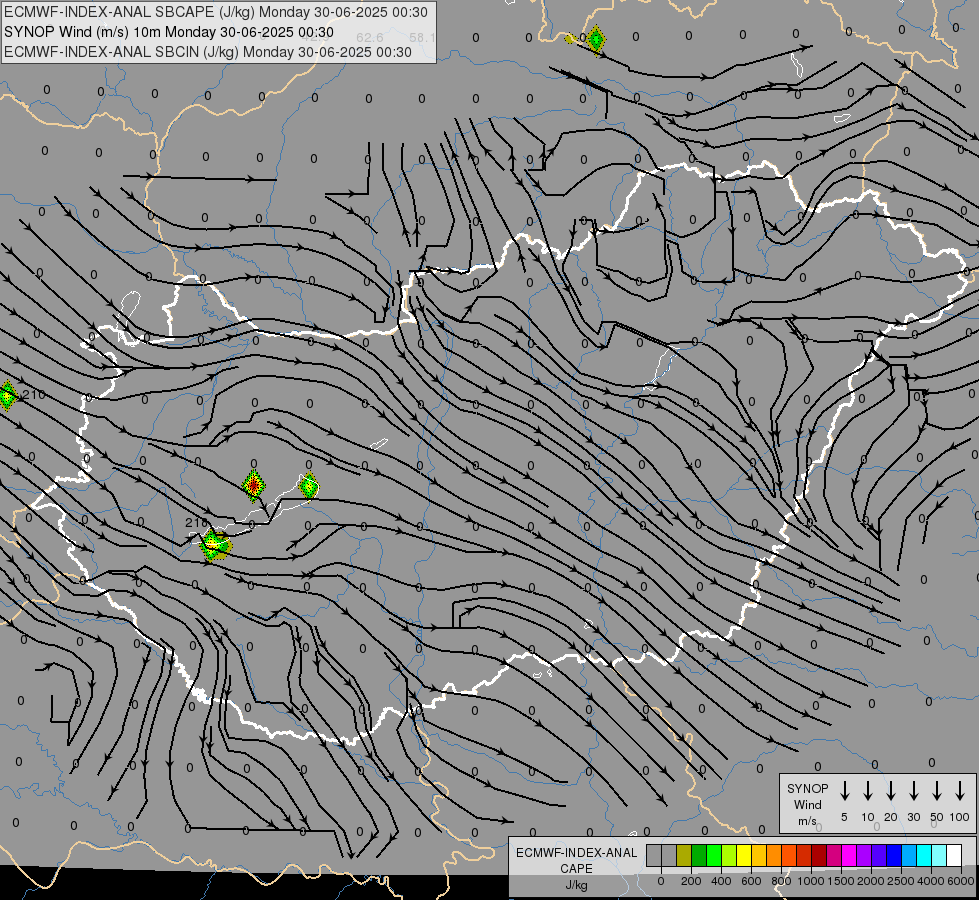979x900 pixels.
Task: Click the wind legend arrow above 100
Action: tap(960, 791)
